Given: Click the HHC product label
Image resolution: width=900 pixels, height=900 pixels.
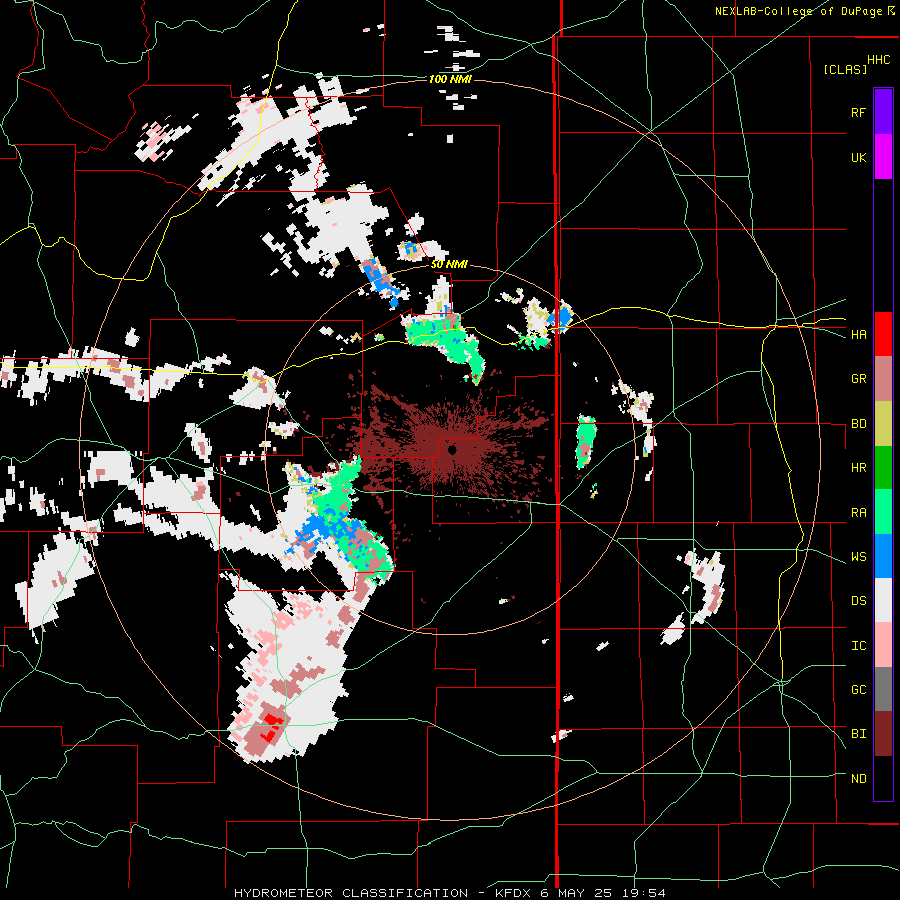Looking at the screenshot, I should (879, 60).
